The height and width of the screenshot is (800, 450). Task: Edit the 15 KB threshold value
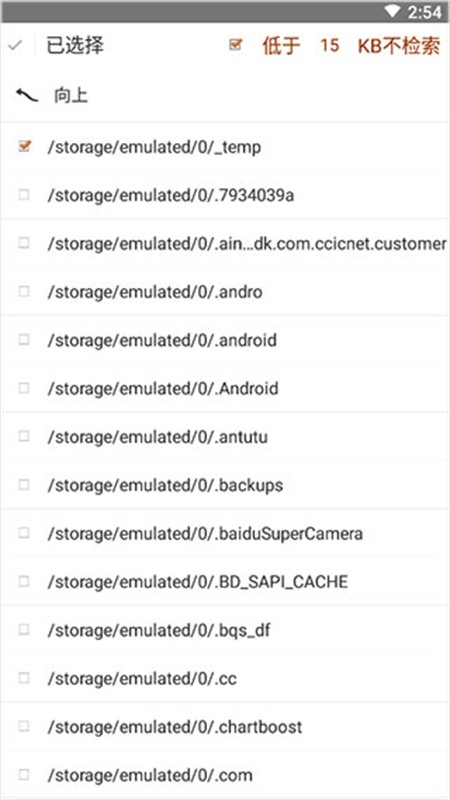[330, 45]
